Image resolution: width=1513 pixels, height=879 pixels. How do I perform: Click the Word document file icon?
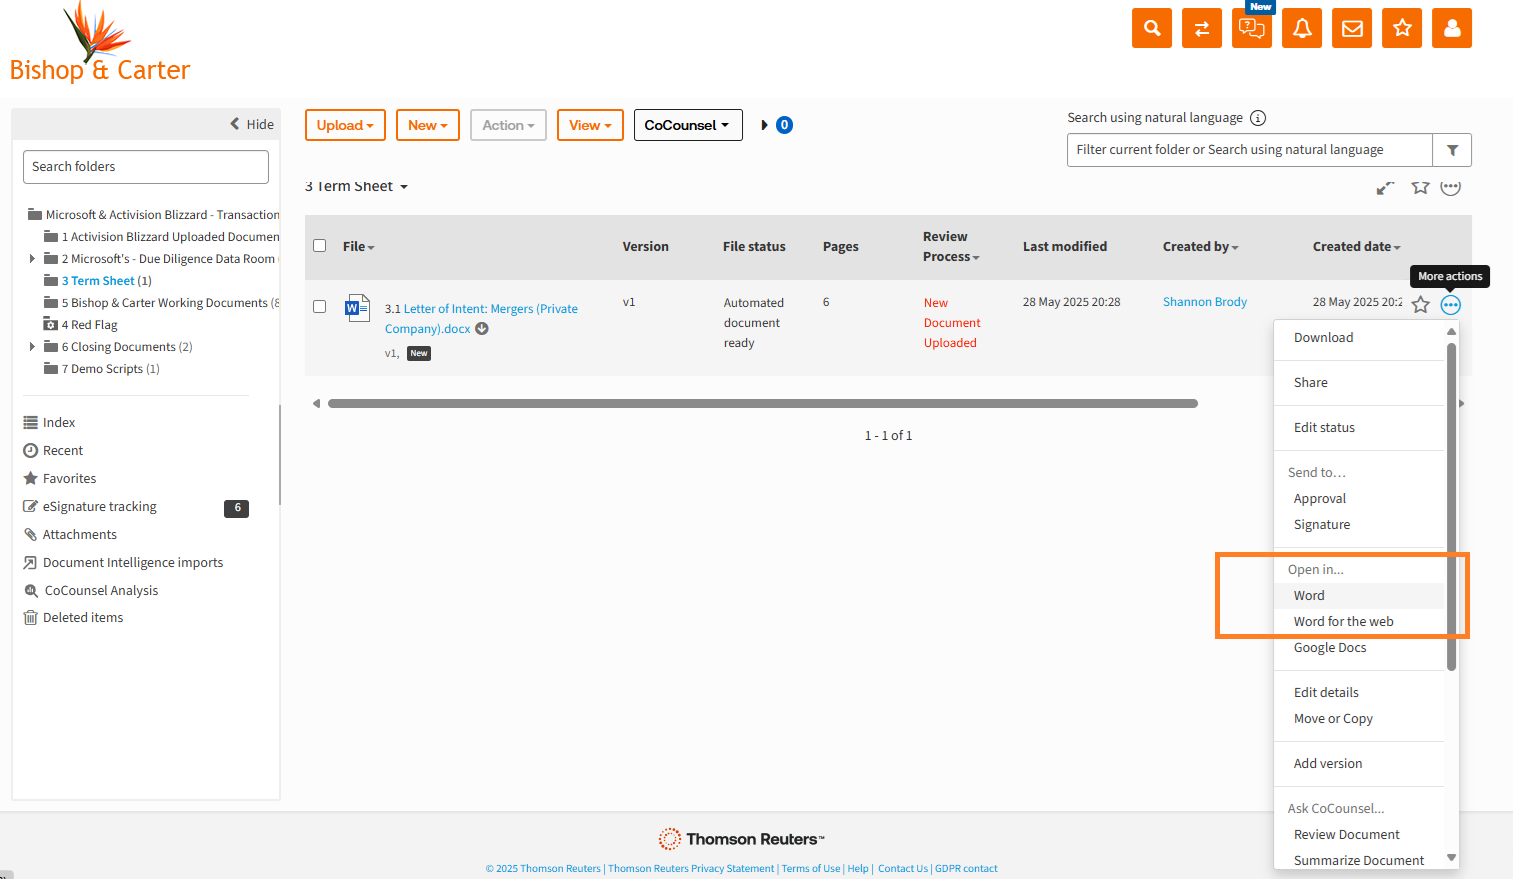click(x=357, y=307)
